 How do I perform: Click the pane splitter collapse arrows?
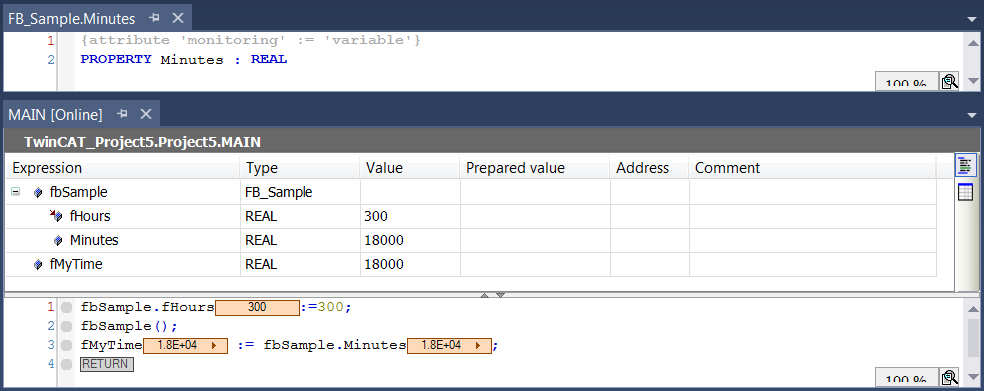tap(492, 294)
